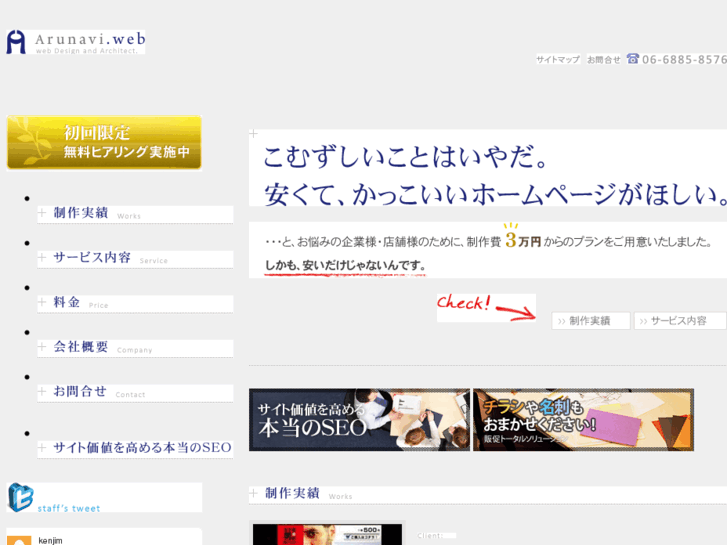Open the 本当のSEO banner image
This screenshot has width=727, height=545.
pyautogui.click(x=359, y=420)
